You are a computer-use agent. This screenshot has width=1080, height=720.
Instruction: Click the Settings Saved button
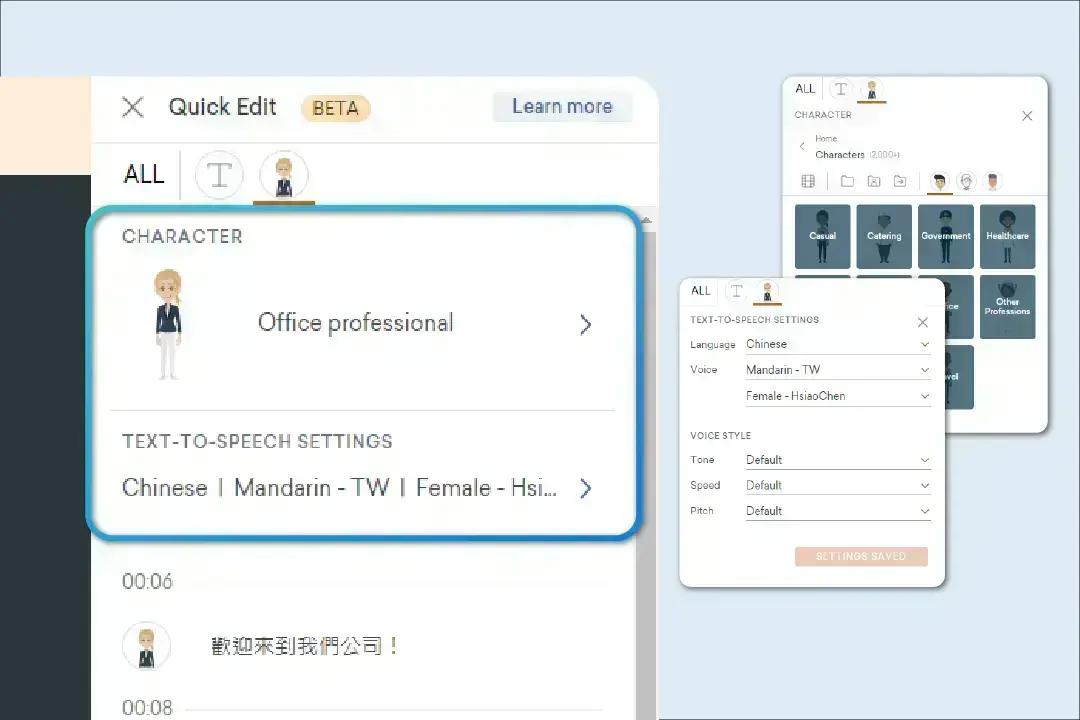click(861, 557)
